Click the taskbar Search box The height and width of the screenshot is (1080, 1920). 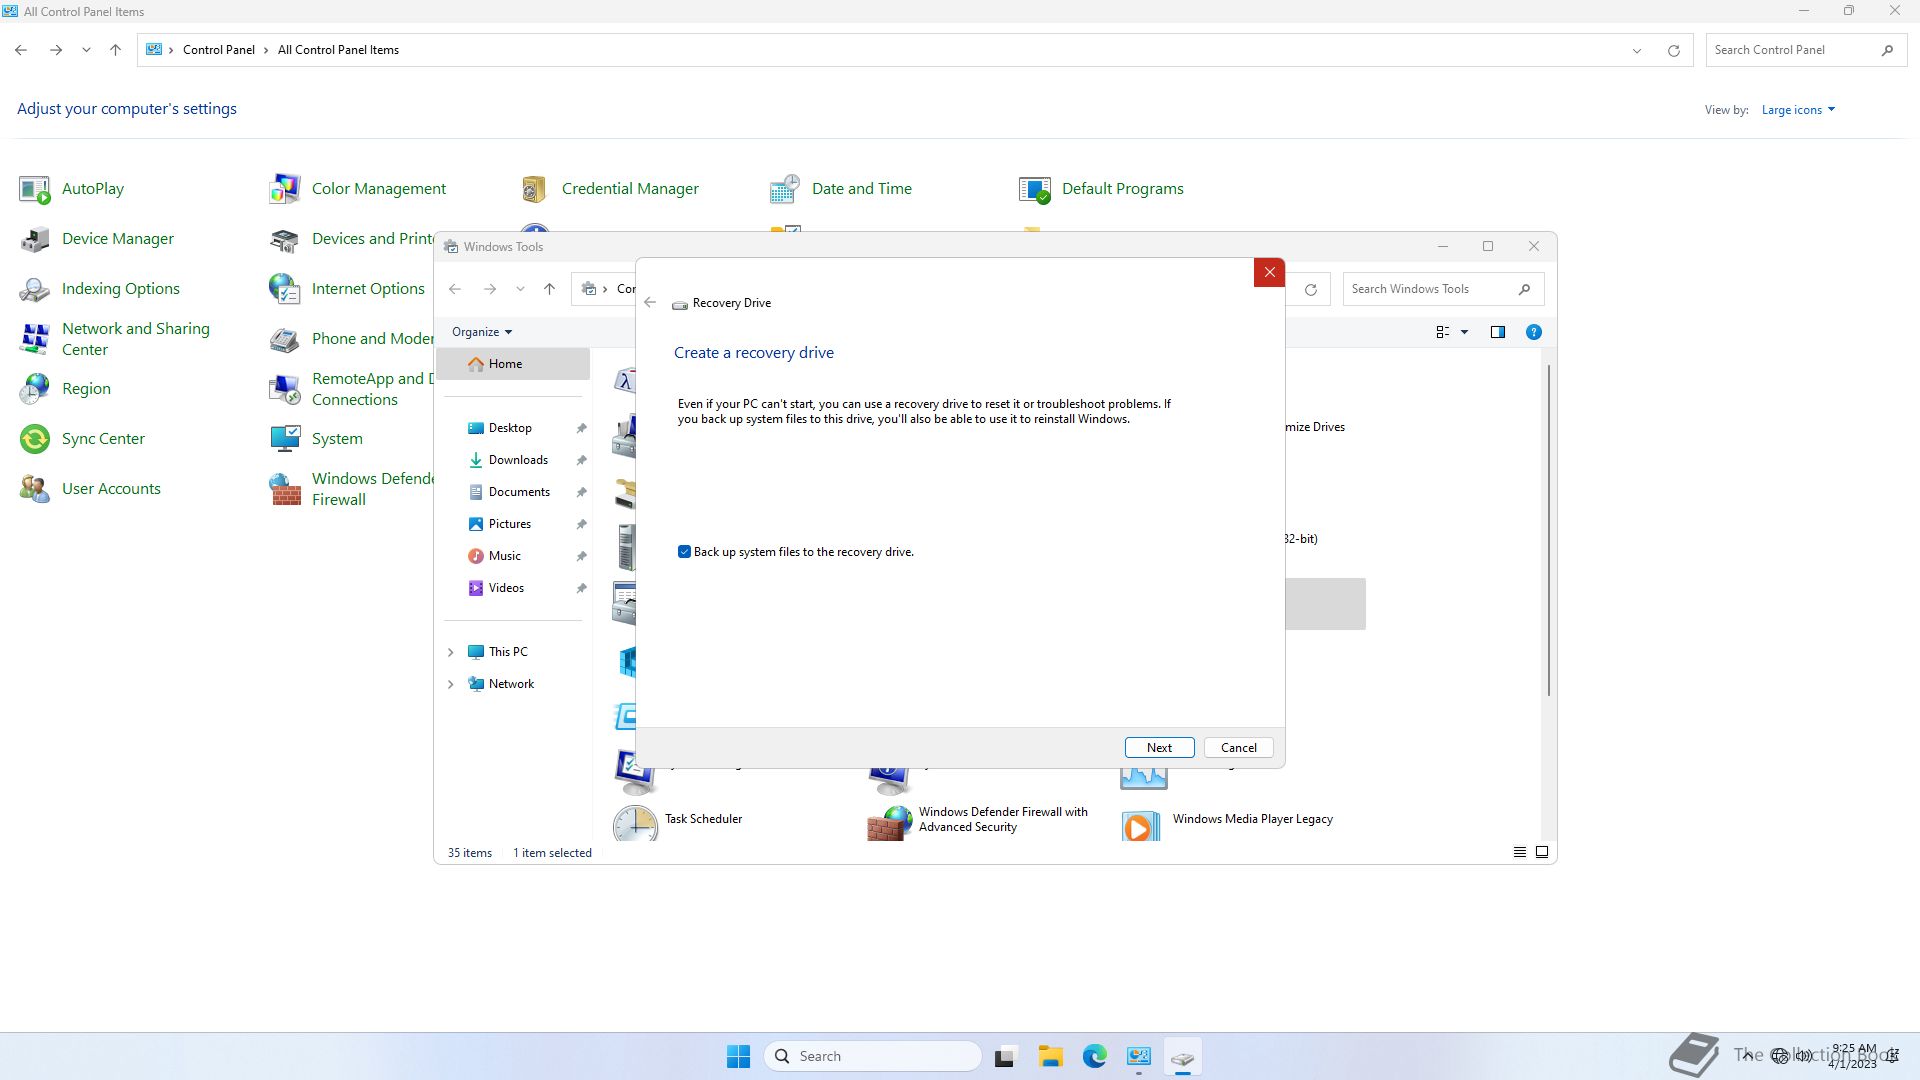[872, 1056]
